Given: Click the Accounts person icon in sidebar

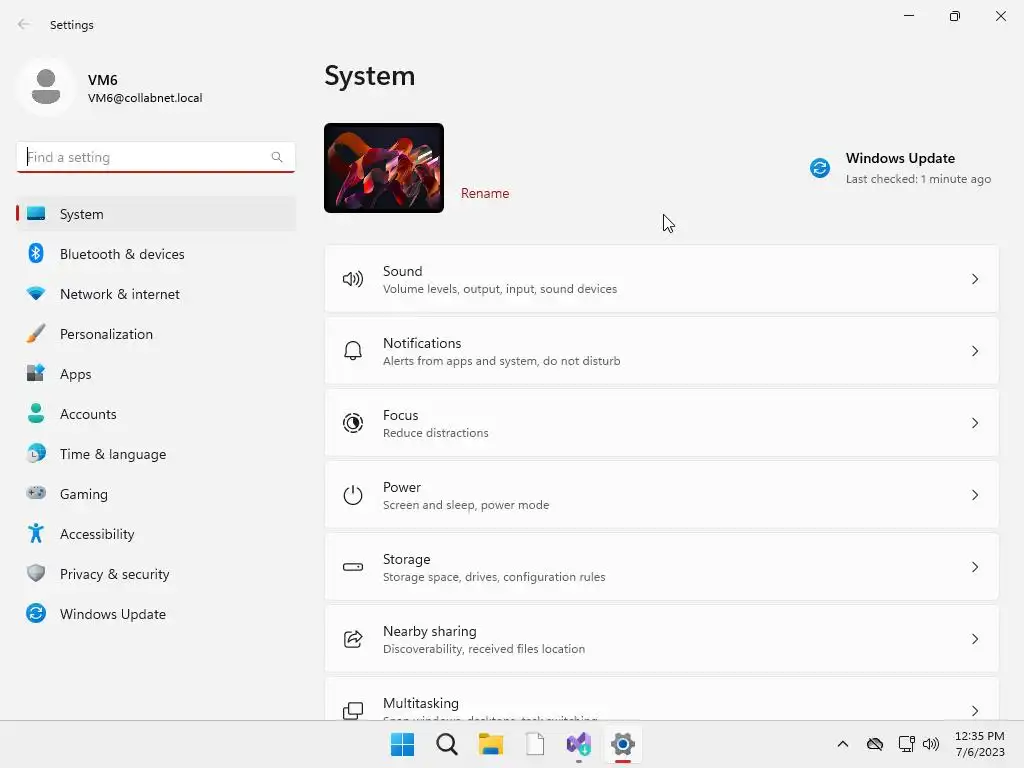Looking at the screenshot, I should [36, 413].
